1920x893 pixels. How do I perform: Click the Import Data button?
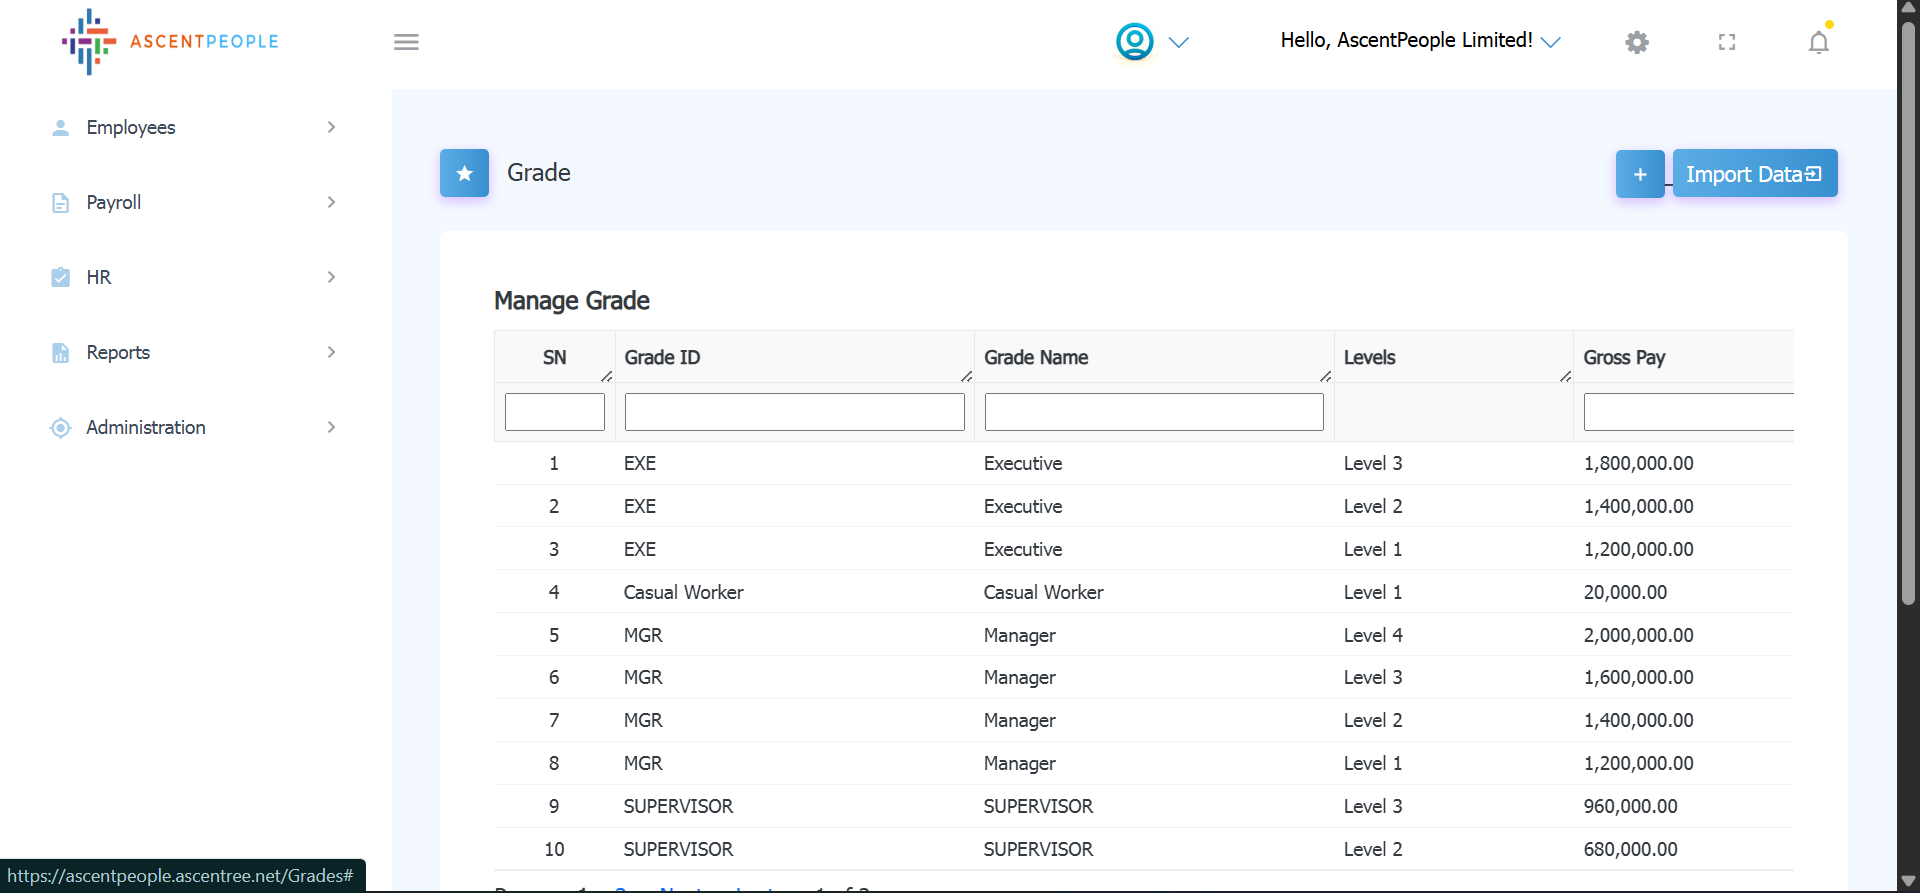1754,174
